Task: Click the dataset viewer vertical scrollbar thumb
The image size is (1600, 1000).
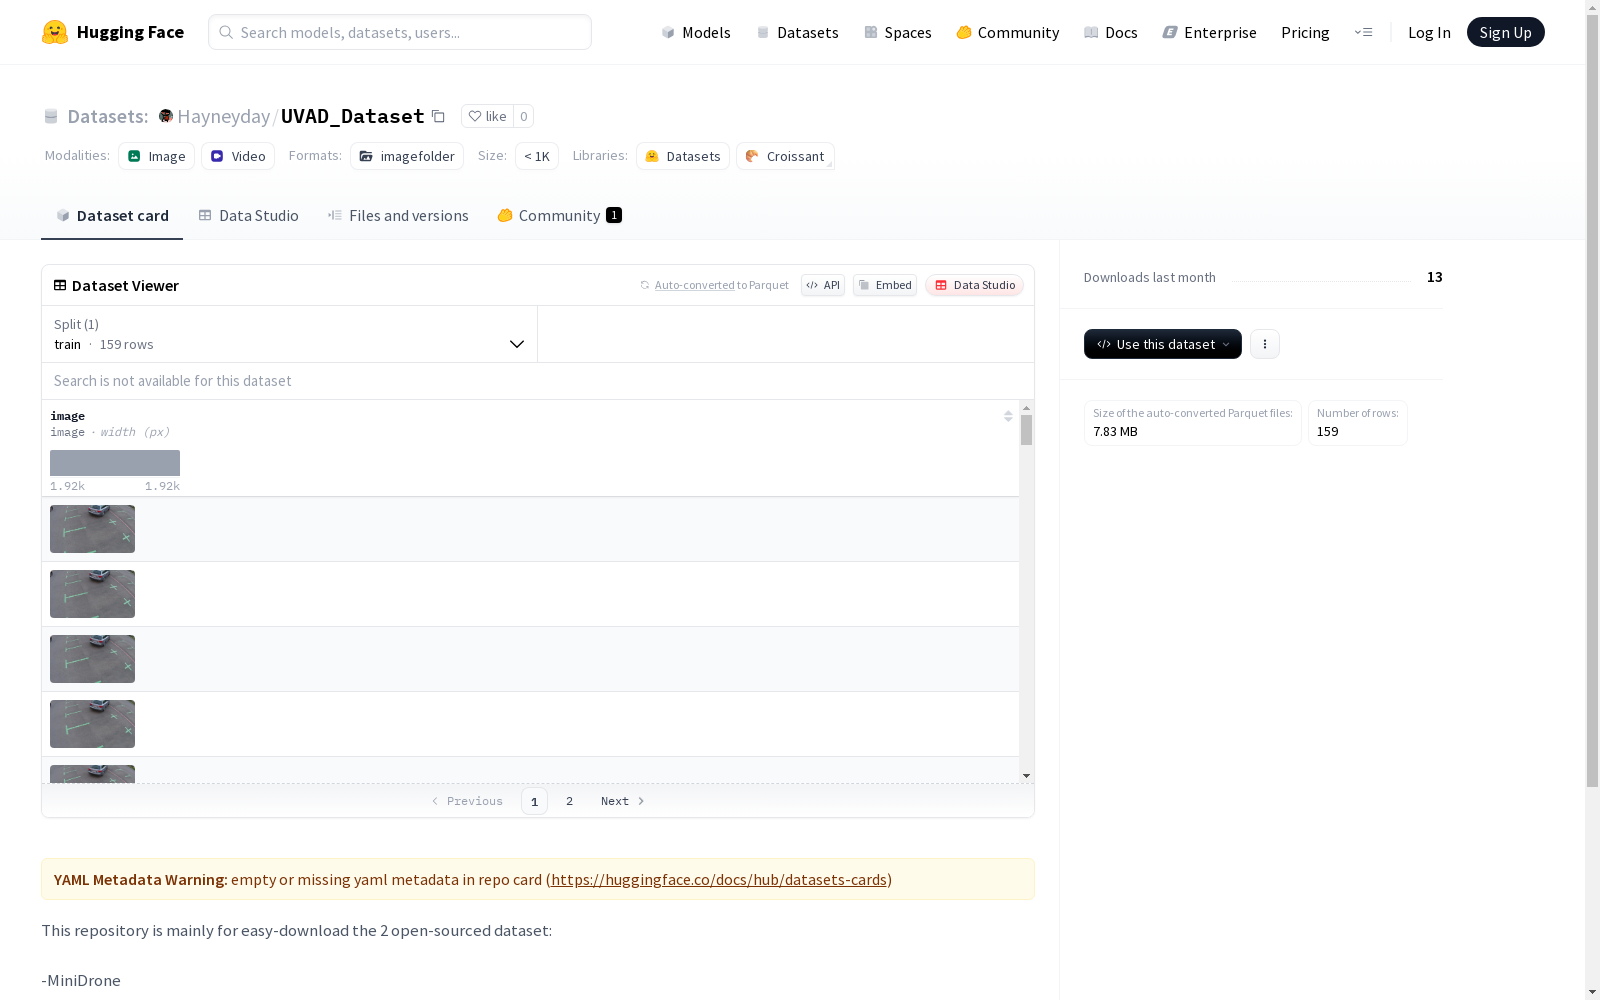Action: [1026, 430]
